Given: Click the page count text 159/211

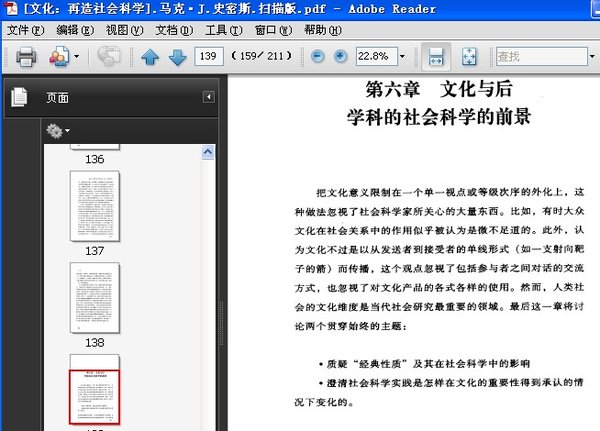Looking at the screenshot, I should pos(261,56).
